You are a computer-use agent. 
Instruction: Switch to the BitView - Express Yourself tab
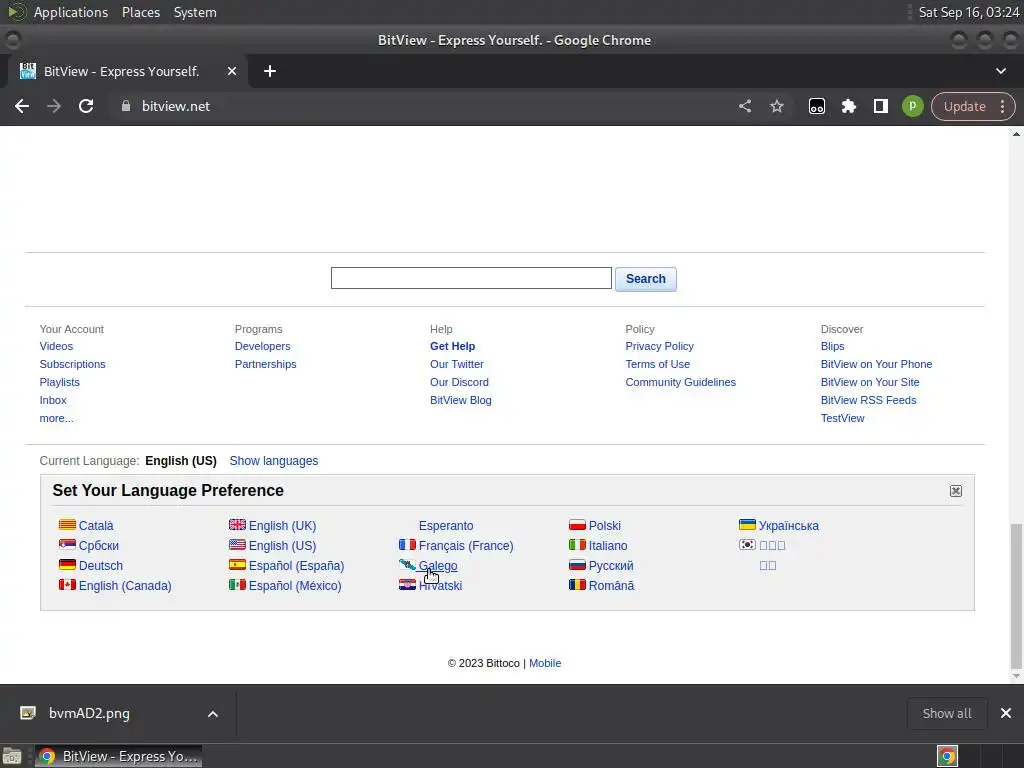tap(121, 71)
